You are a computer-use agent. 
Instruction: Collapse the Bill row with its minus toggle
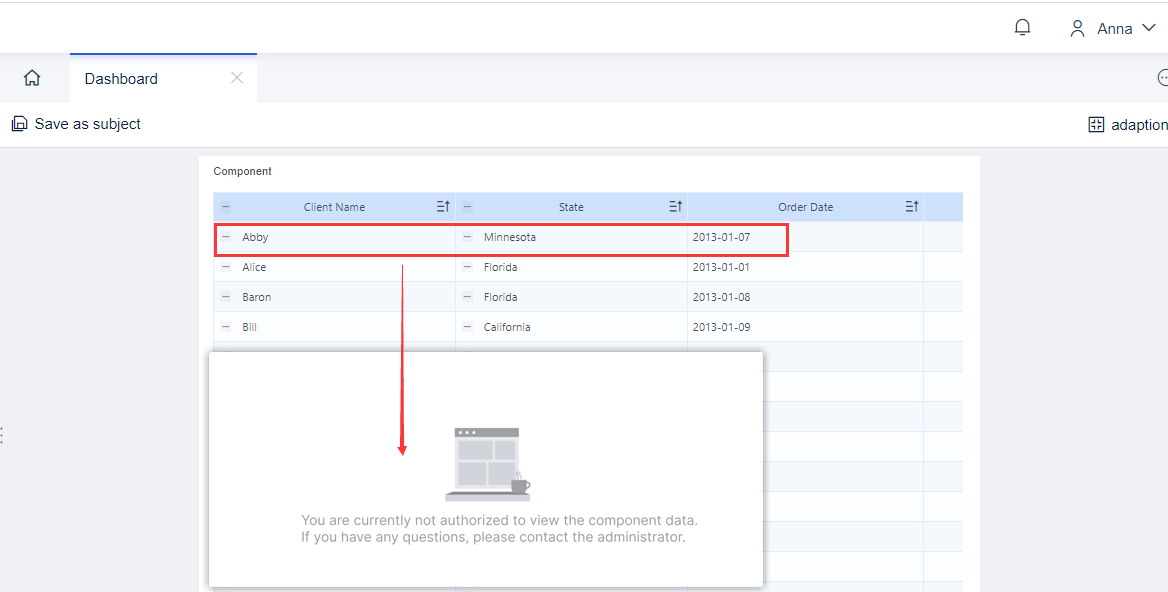[x=226, y=327]
